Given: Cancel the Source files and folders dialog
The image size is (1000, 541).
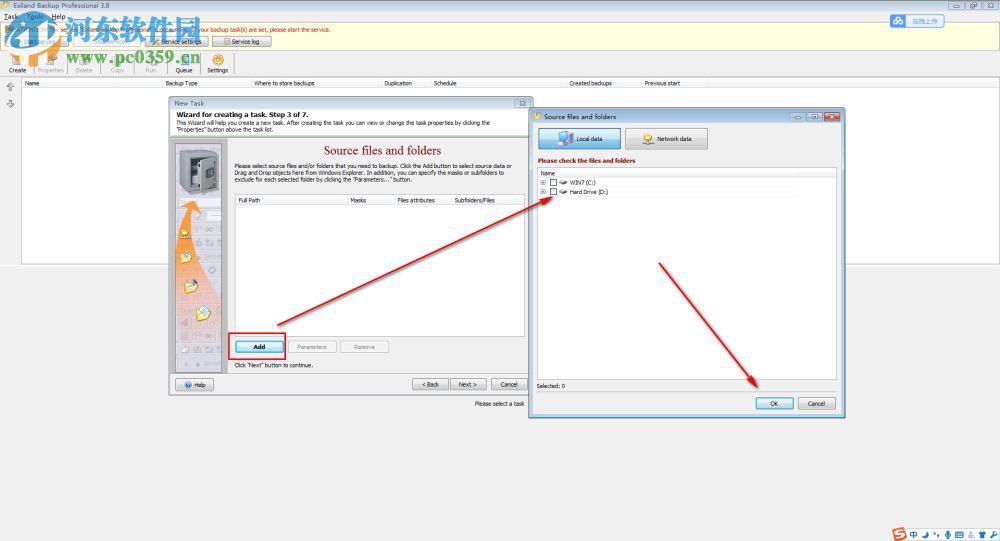Looking at the screenshot, I should click(x=816, y=404).
